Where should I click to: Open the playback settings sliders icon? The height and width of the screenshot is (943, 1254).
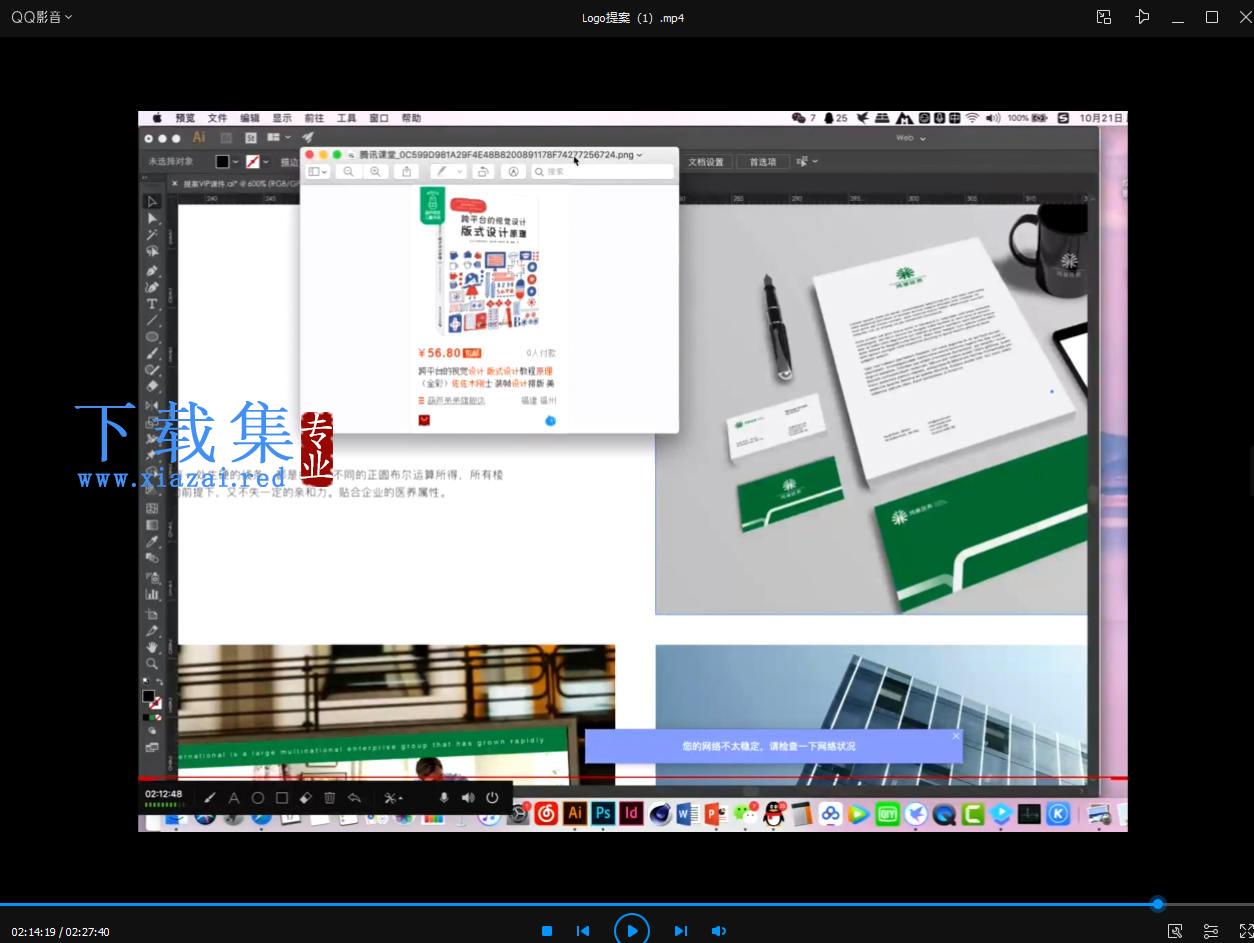pos(1210,931)
